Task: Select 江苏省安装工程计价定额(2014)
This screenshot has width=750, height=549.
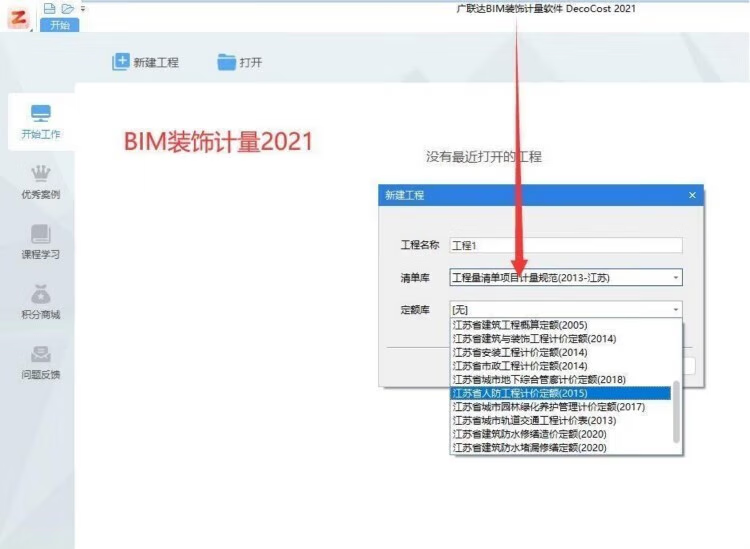Action: [561, 352]
